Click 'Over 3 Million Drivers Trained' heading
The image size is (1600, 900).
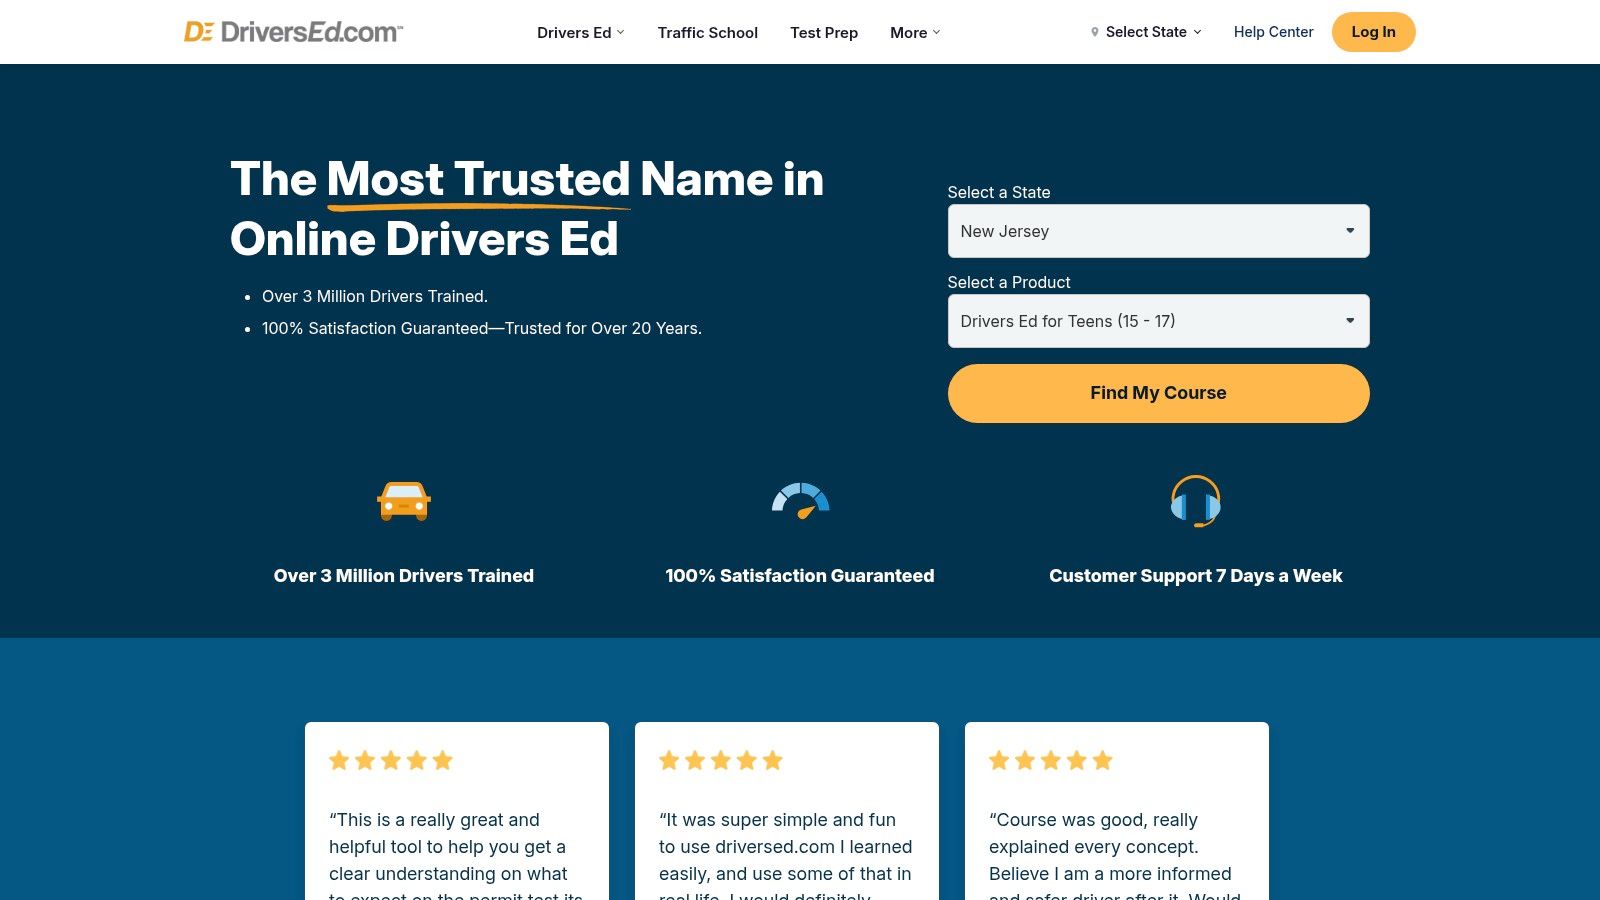[x=404, y=576]
